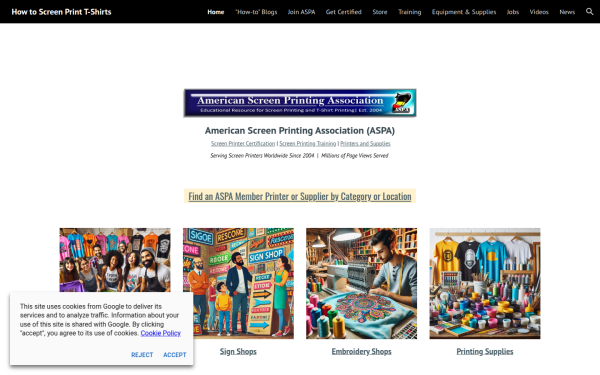Viewport: 600px width, 375px height.
Task: Click the 'This site uses cookies' message
Action: [x=100, y=320]
